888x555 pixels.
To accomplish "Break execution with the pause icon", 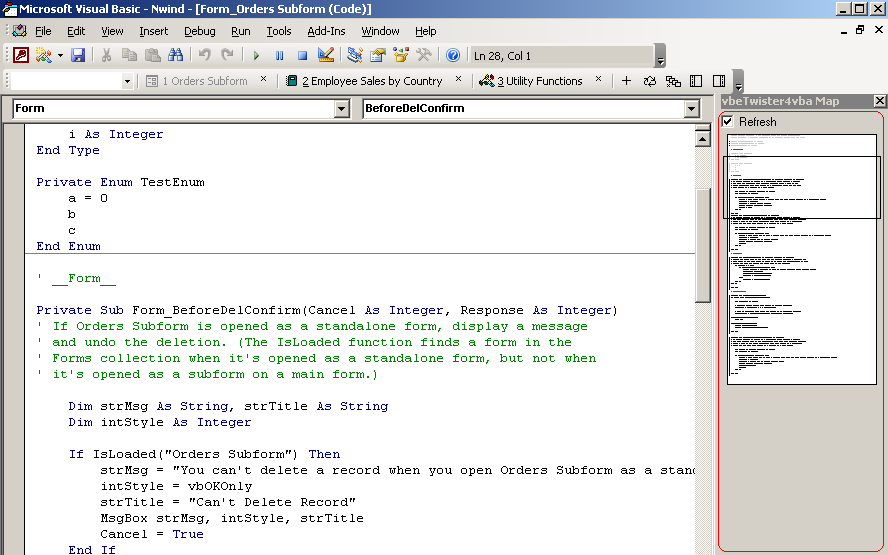I will [x=279, y=56].
